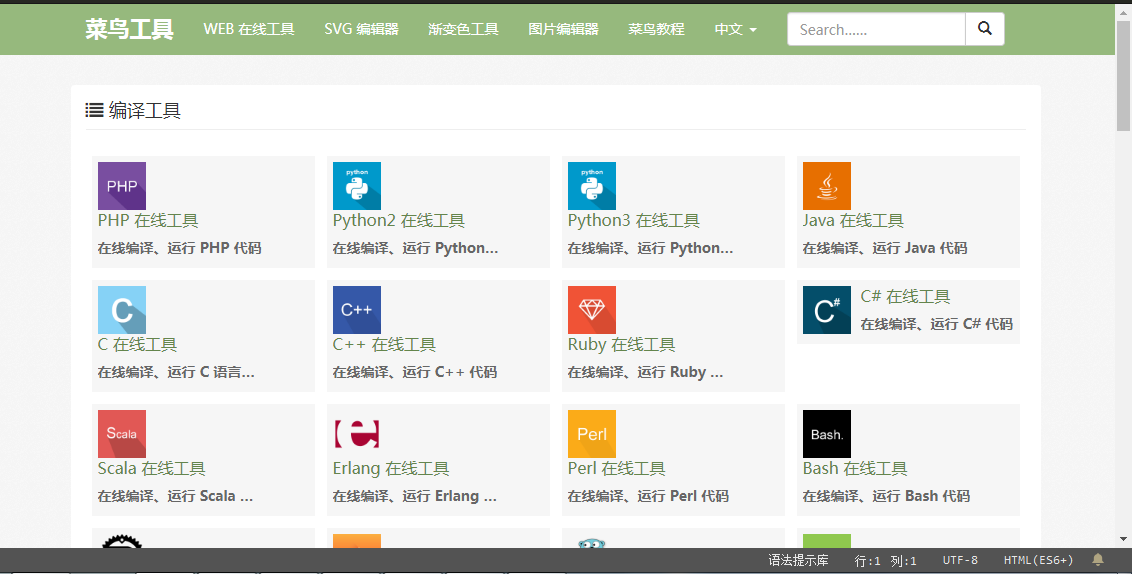Click description text 在线编译、运行 Bash 代码
Viewport: 1132px width, 574px height.
[x=887, y=496]
